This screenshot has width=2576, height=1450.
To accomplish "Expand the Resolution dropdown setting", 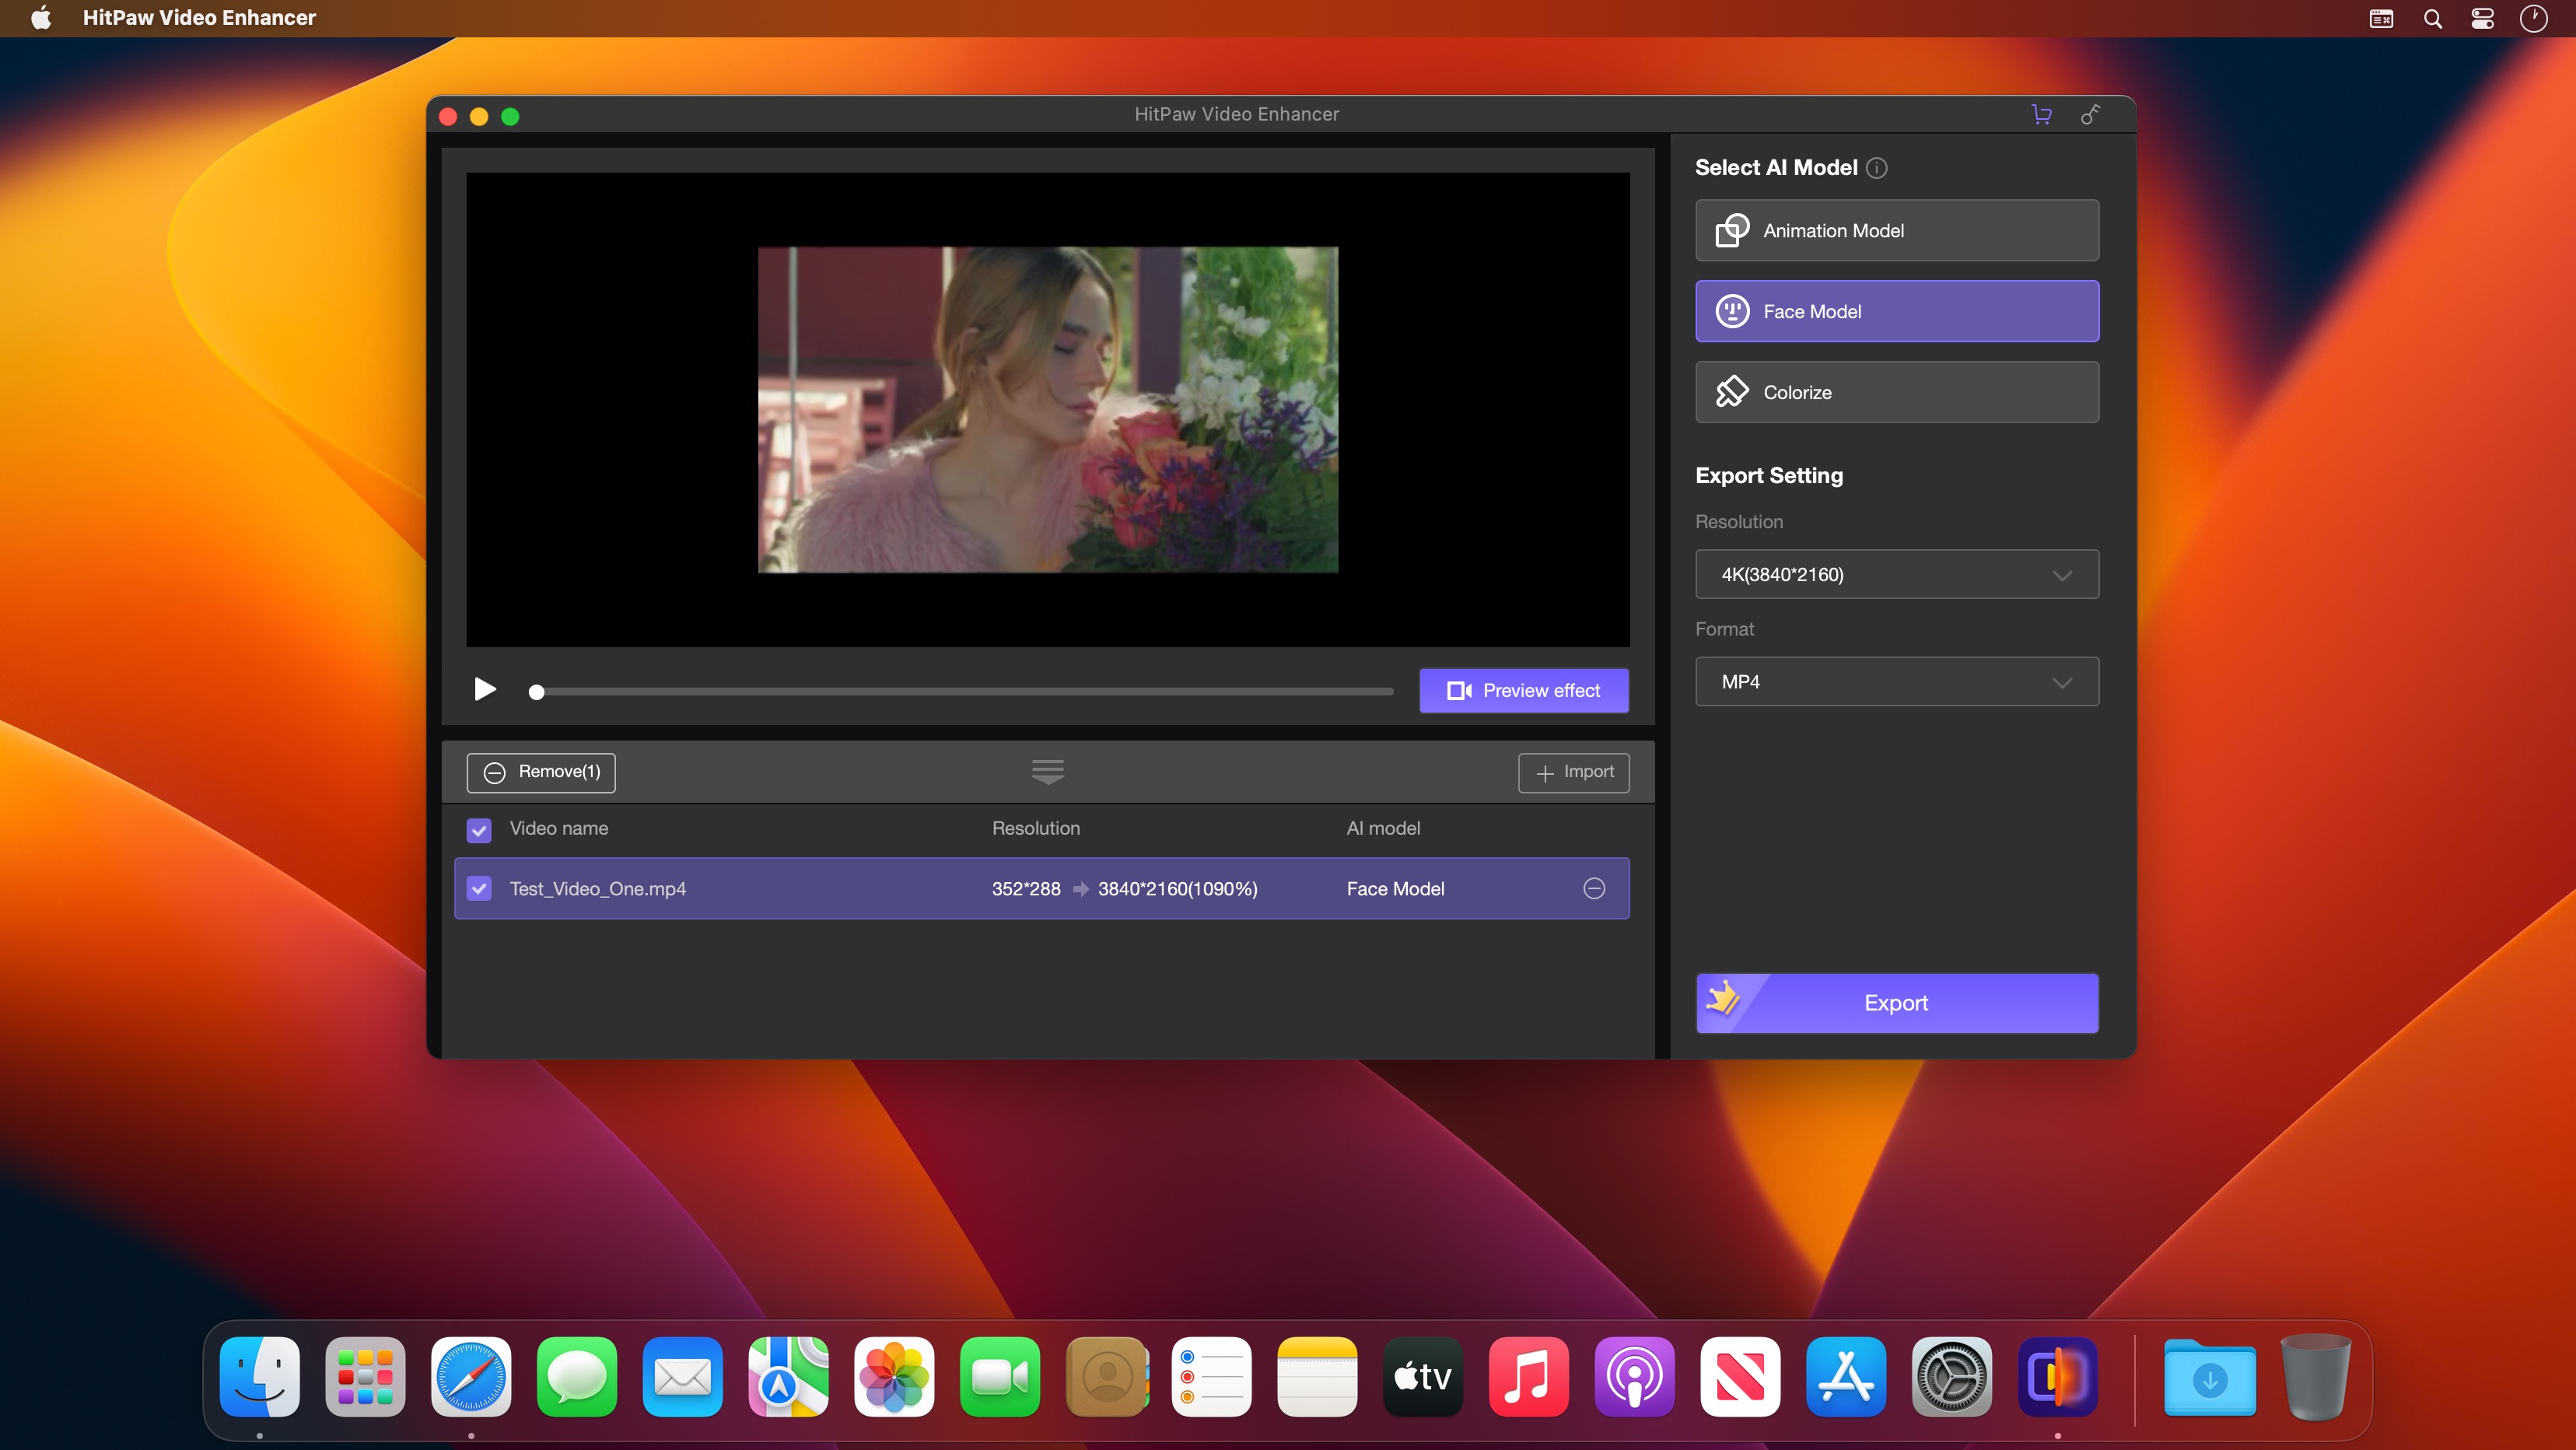I will click(1897, 573).
